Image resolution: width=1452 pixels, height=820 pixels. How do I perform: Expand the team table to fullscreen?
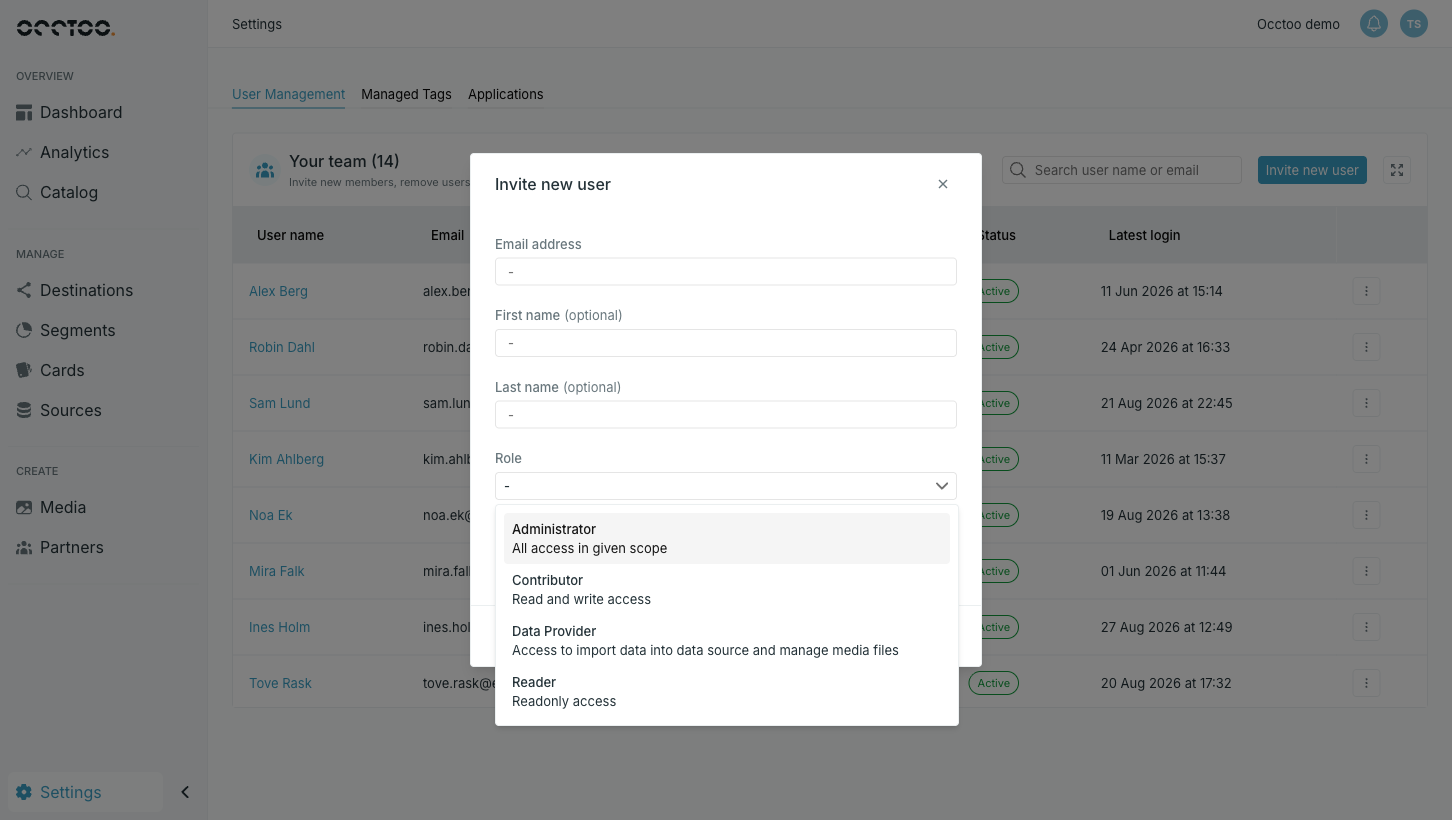click(1397, 170)
